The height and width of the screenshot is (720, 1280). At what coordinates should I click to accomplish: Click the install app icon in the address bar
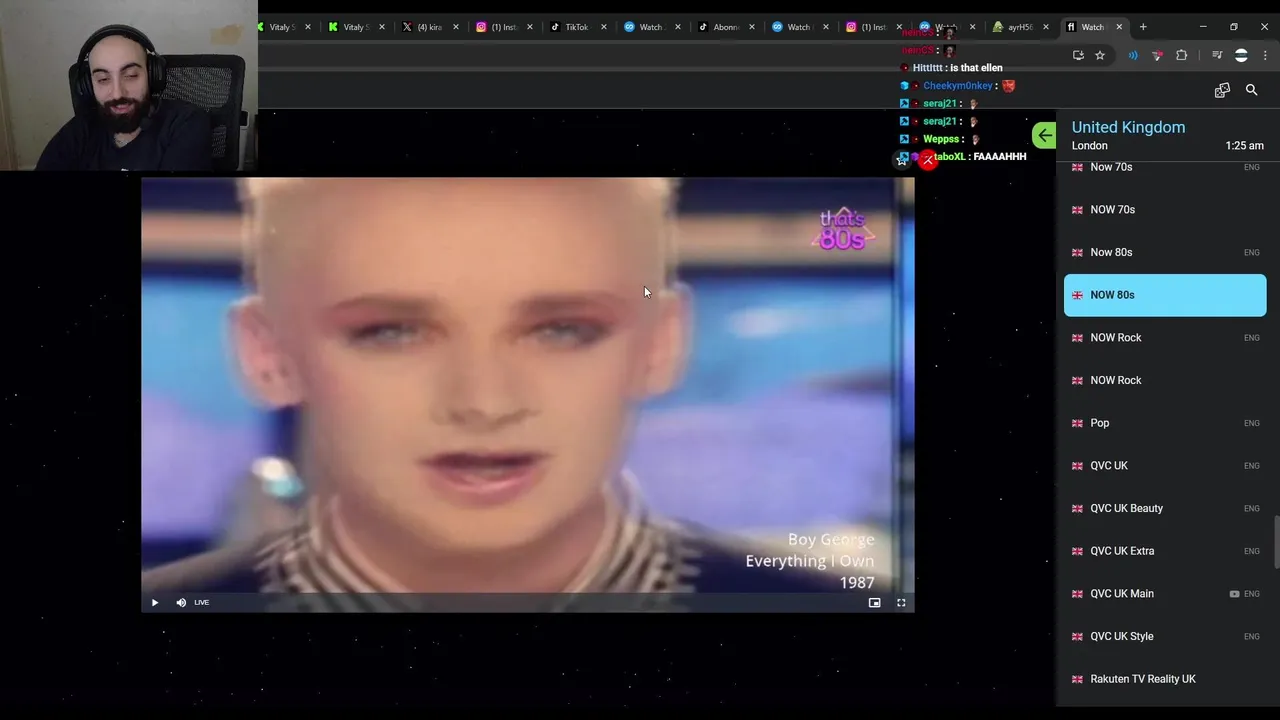pyautogui.click(x=1078, y=56)
